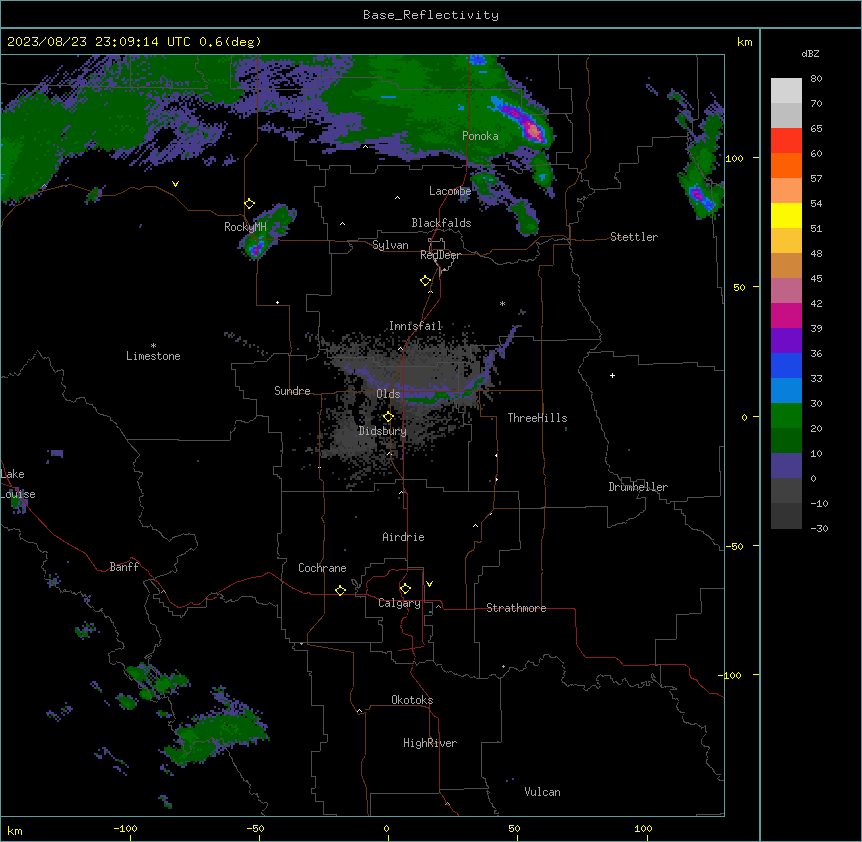The image size is (862, 842).
Task: Click the bottom axis -50 km tick label
Action: [255, 828]
